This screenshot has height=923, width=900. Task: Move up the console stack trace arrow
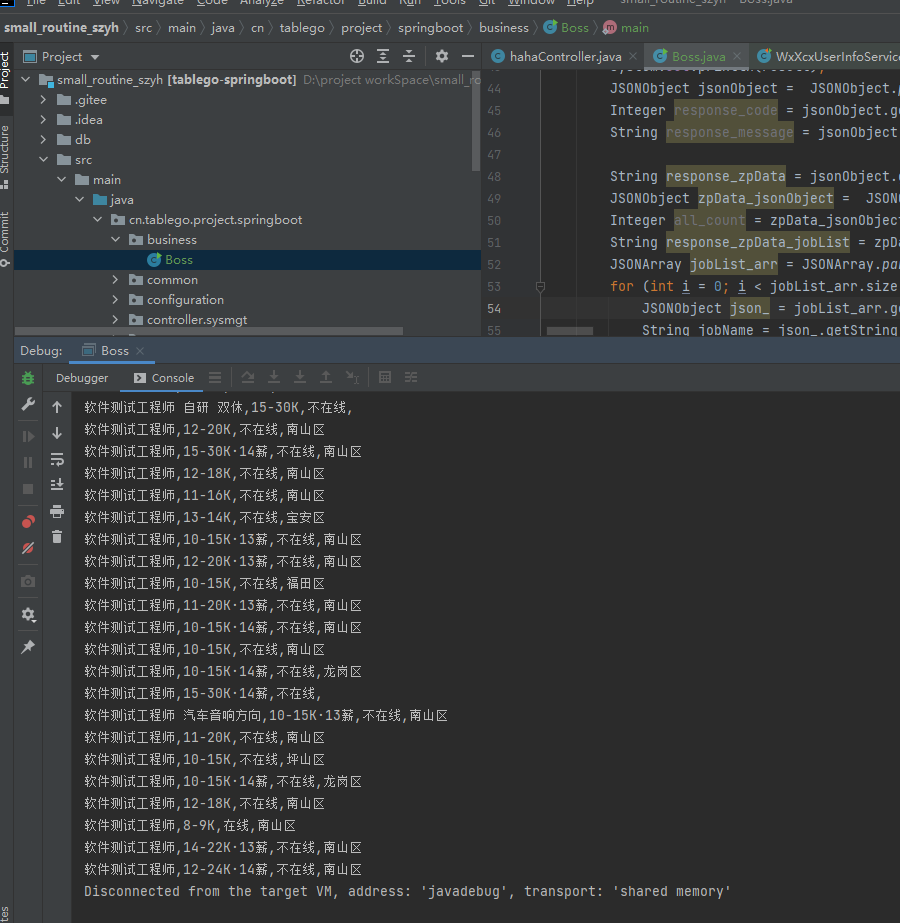57,407
